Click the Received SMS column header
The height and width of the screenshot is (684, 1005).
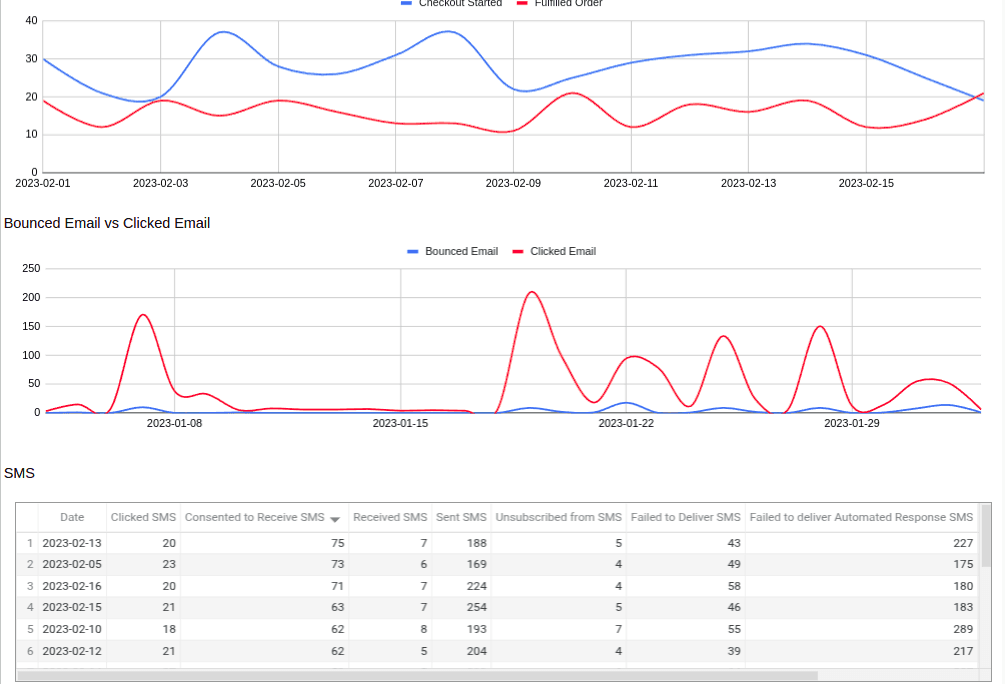390,517
